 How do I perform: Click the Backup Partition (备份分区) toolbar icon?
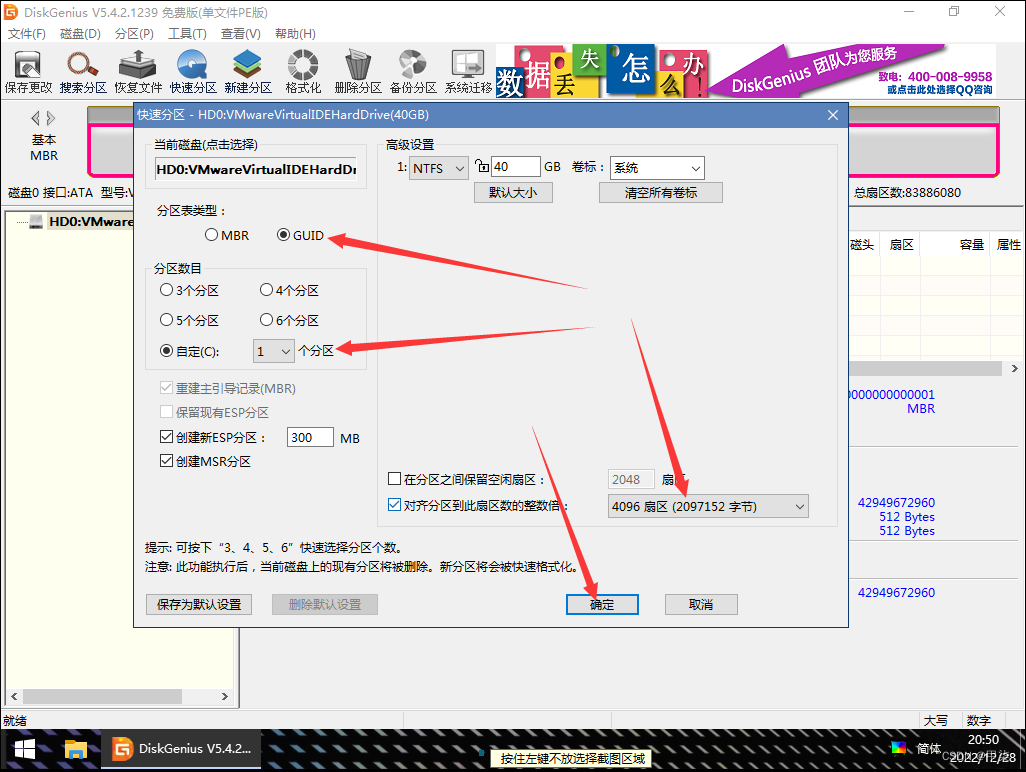click(x=413, y=72)
